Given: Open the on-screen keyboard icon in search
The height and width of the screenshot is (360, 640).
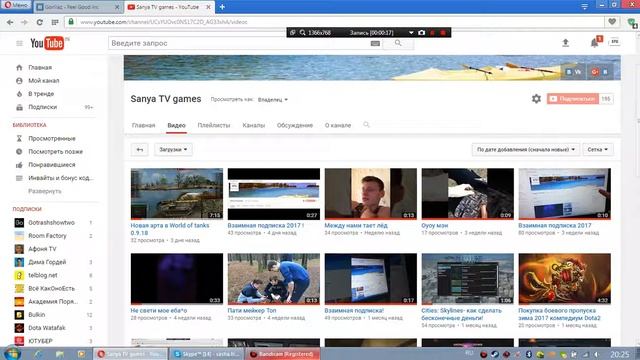Looking at the screenshot, I should point(375,43).
